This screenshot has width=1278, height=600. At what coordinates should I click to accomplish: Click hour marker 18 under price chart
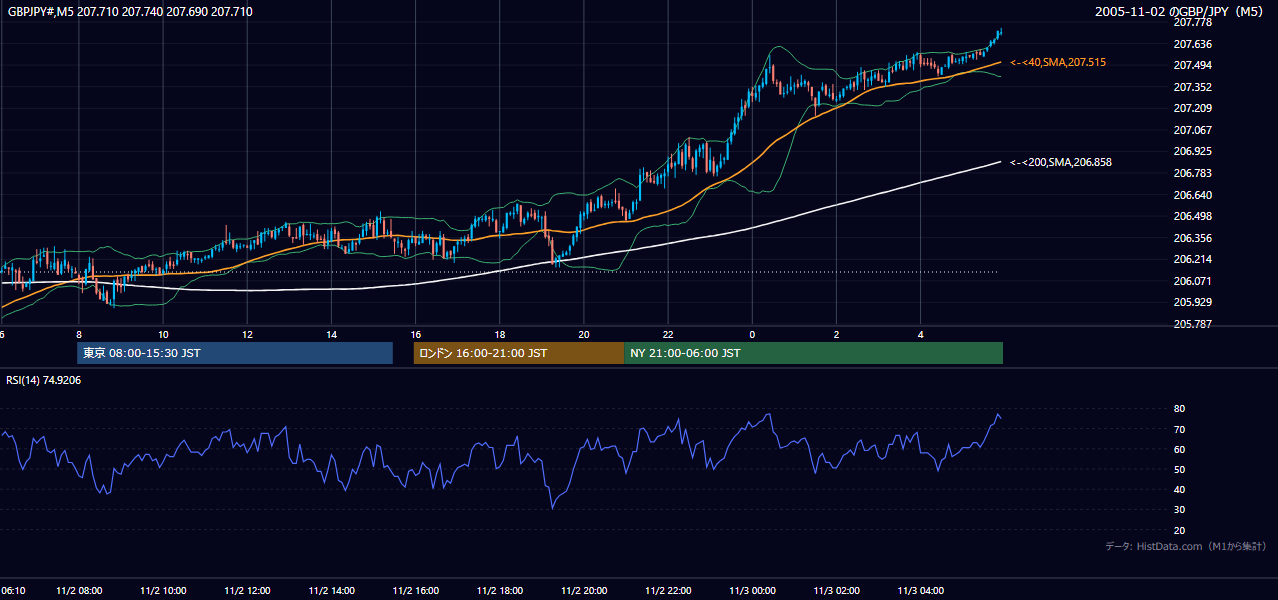pyautogui.click(x=499, y=335)
